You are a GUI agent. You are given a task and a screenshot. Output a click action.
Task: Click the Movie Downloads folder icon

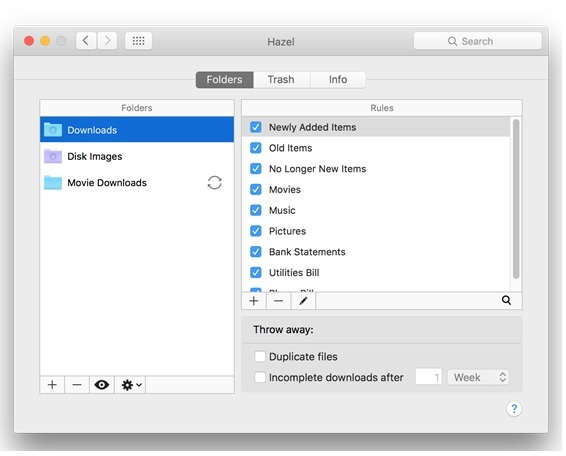click(53, 183)
